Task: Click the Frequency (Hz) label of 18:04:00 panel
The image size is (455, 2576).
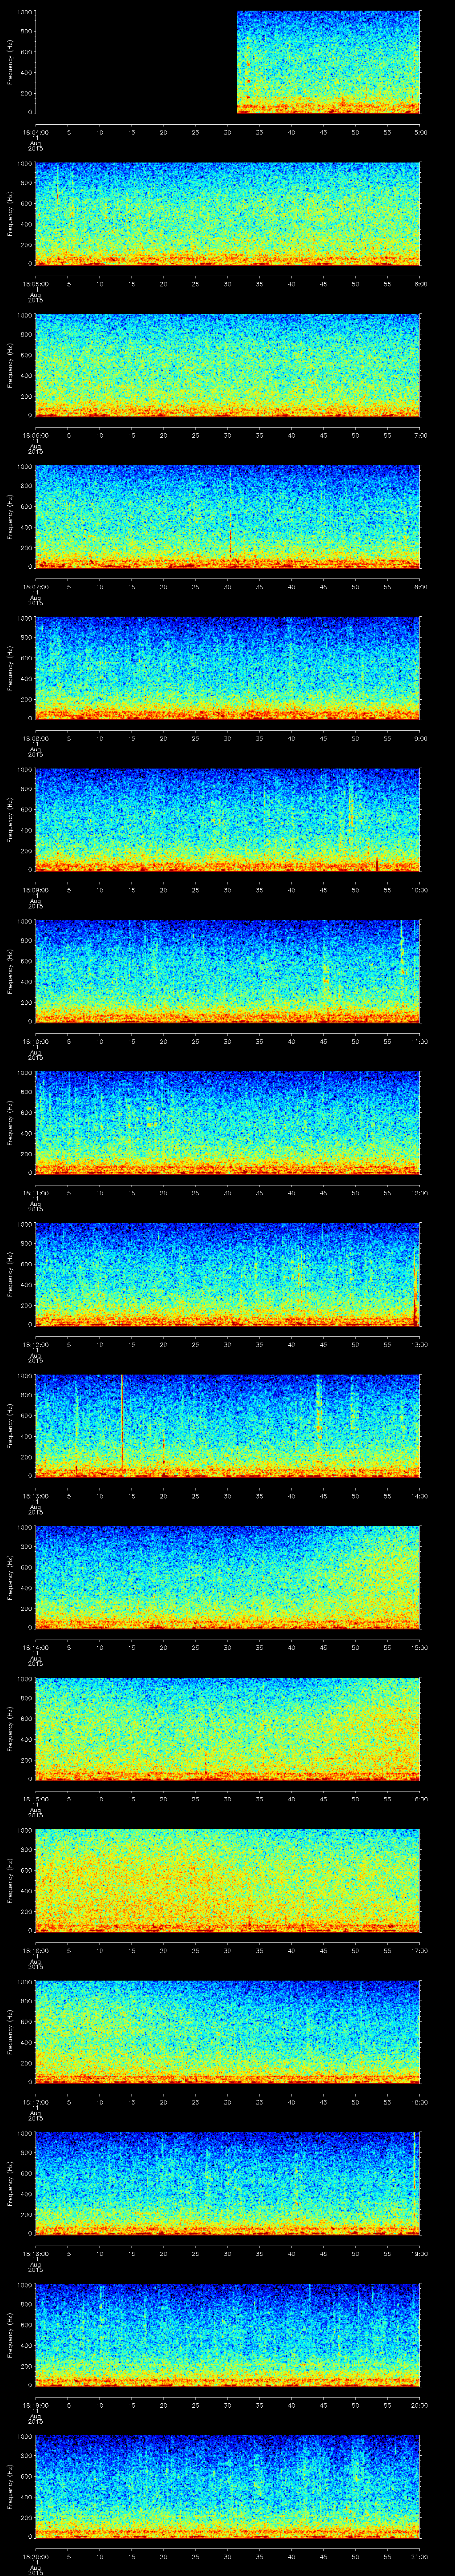Action: click(x=10, y=62)
